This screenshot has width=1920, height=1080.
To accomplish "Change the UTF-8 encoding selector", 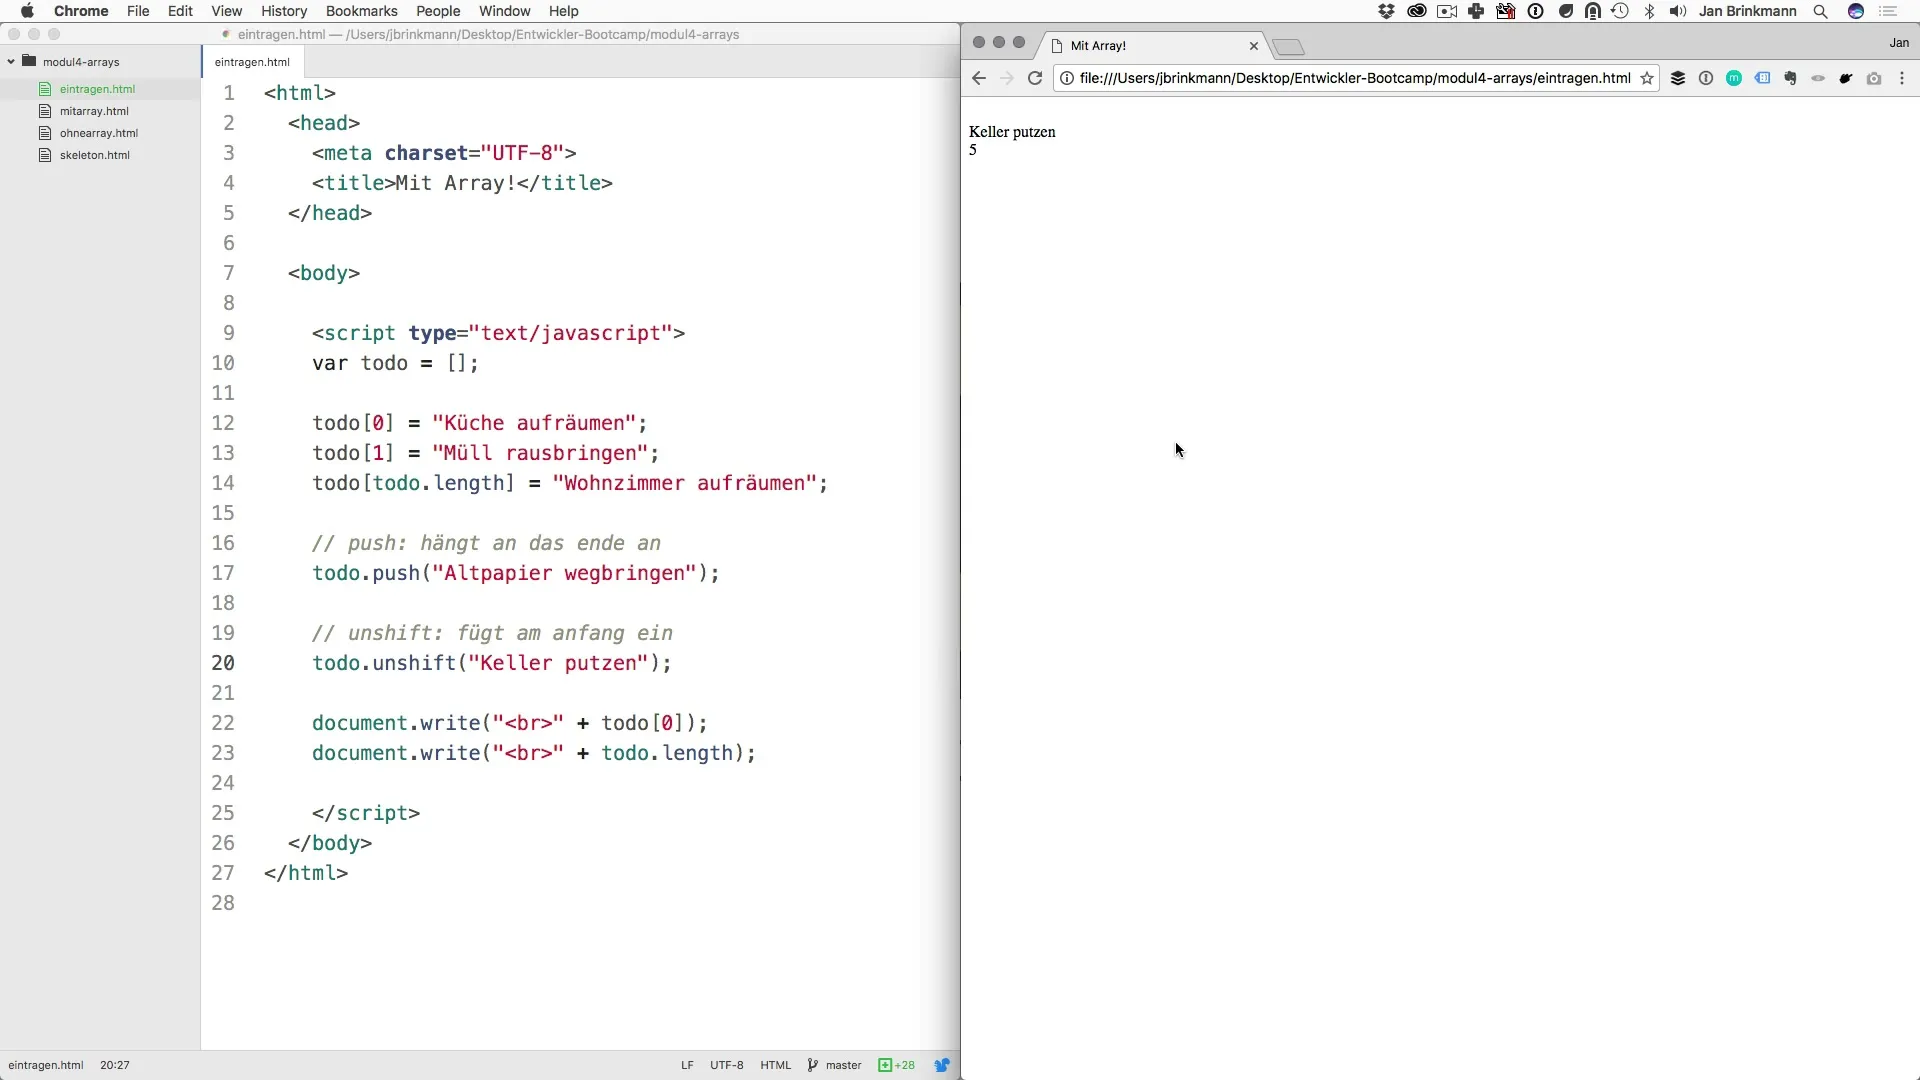I will 727,1065.
